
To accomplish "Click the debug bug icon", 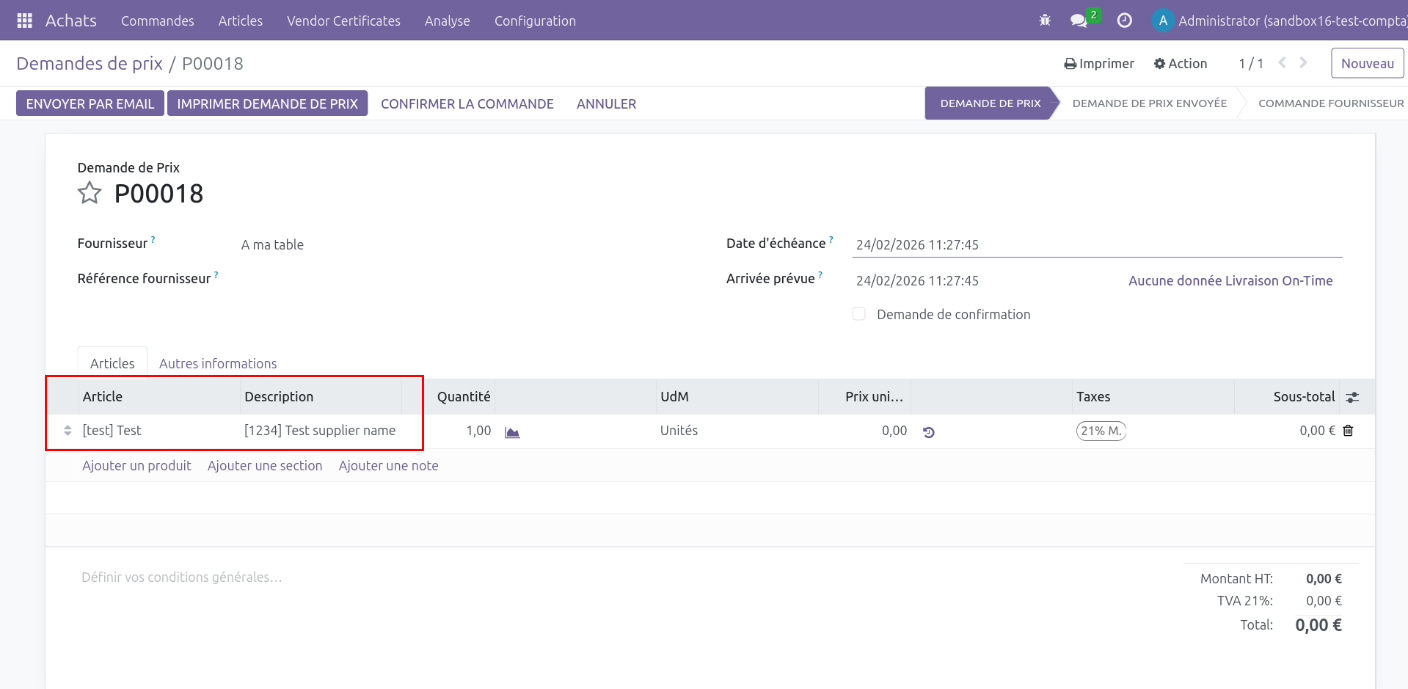I will (1045, 20).
